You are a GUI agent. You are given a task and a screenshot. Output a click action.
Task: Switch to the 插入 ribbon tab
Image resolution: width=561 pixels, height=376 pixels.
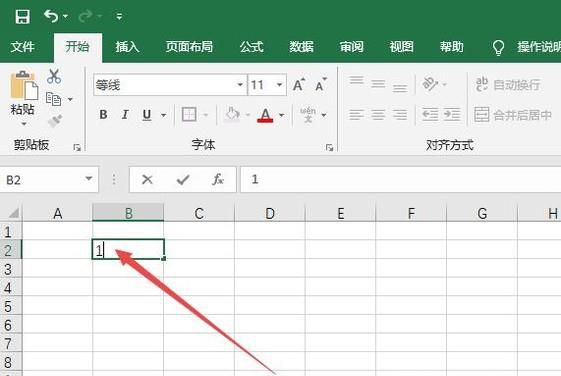[x=127, y=47]
